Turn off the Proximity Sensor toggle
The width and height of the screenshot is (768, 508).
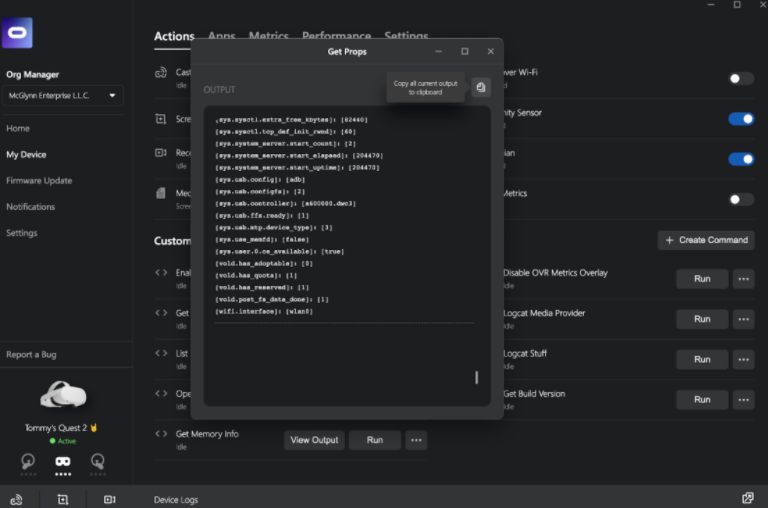(741, 119)
